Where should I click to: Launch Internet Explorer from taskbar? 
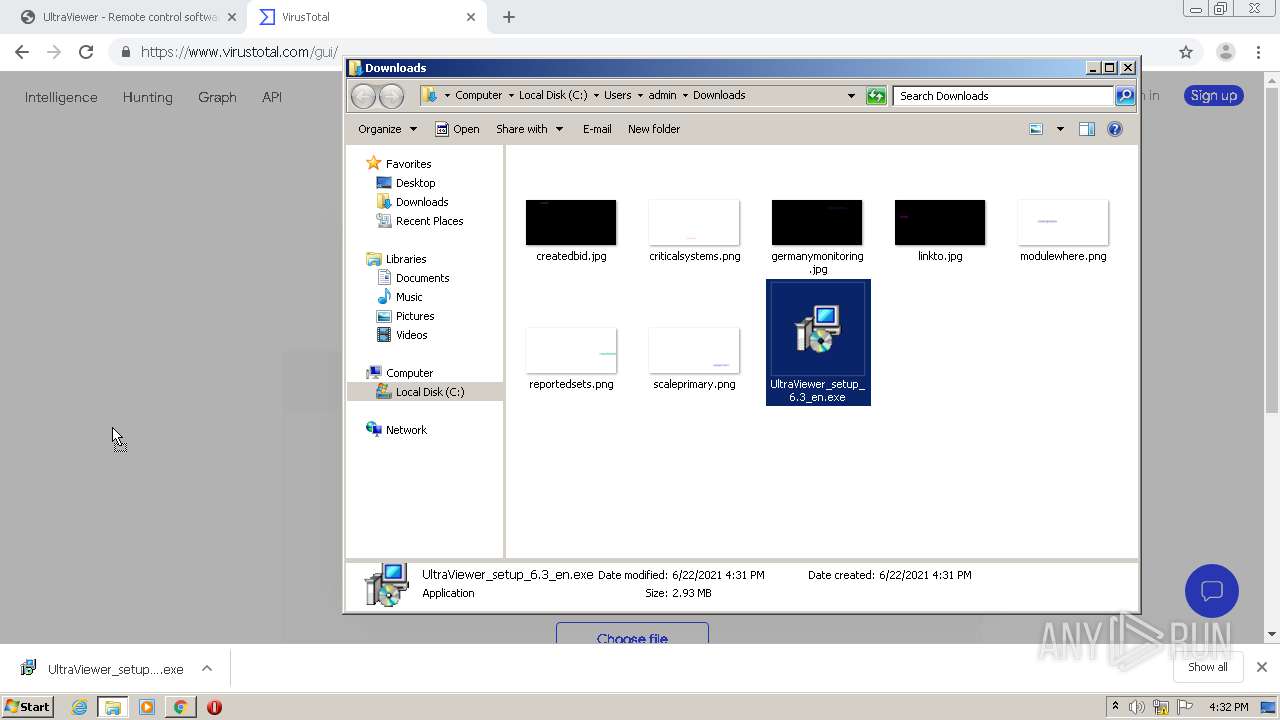79,707
